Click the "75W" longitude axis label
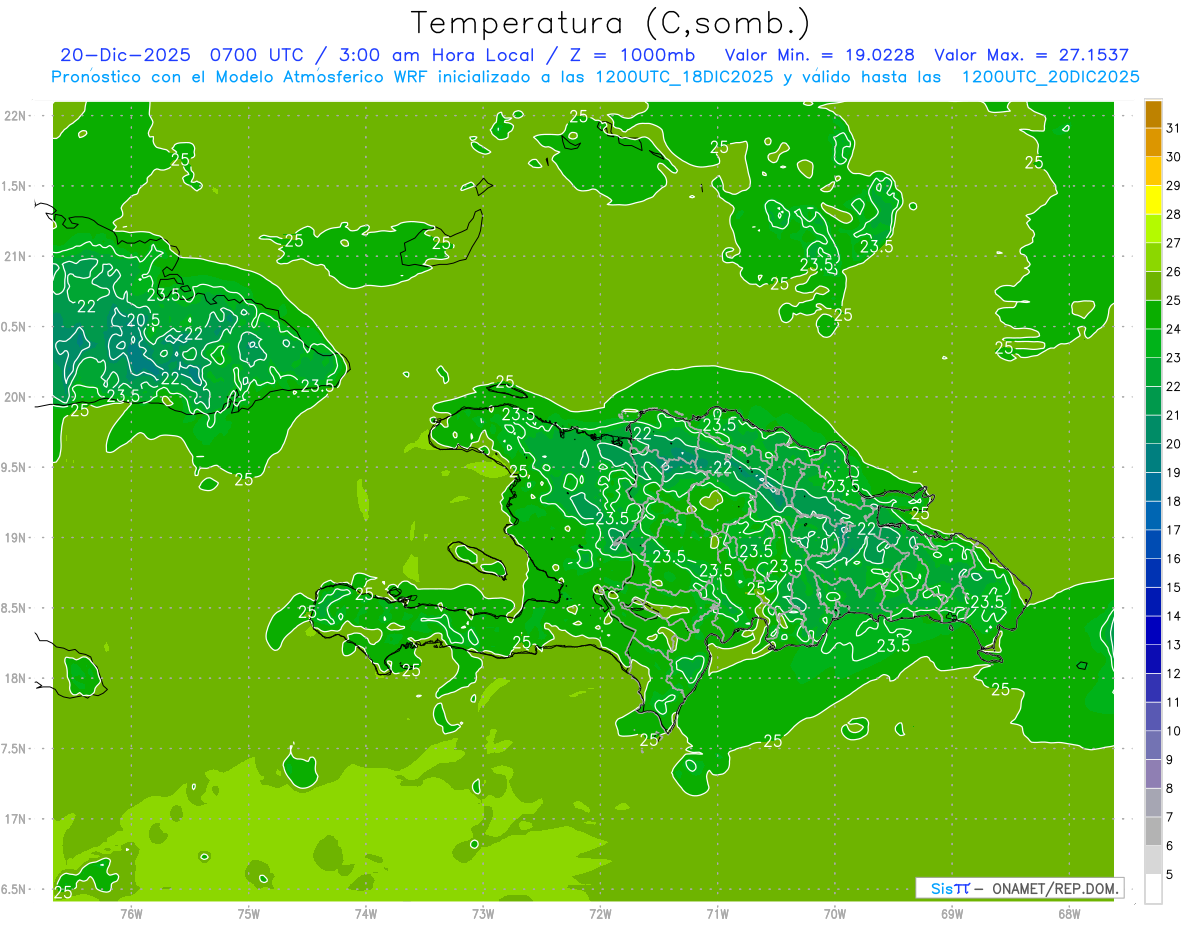The image size is (1200, 927). point(249,913)
